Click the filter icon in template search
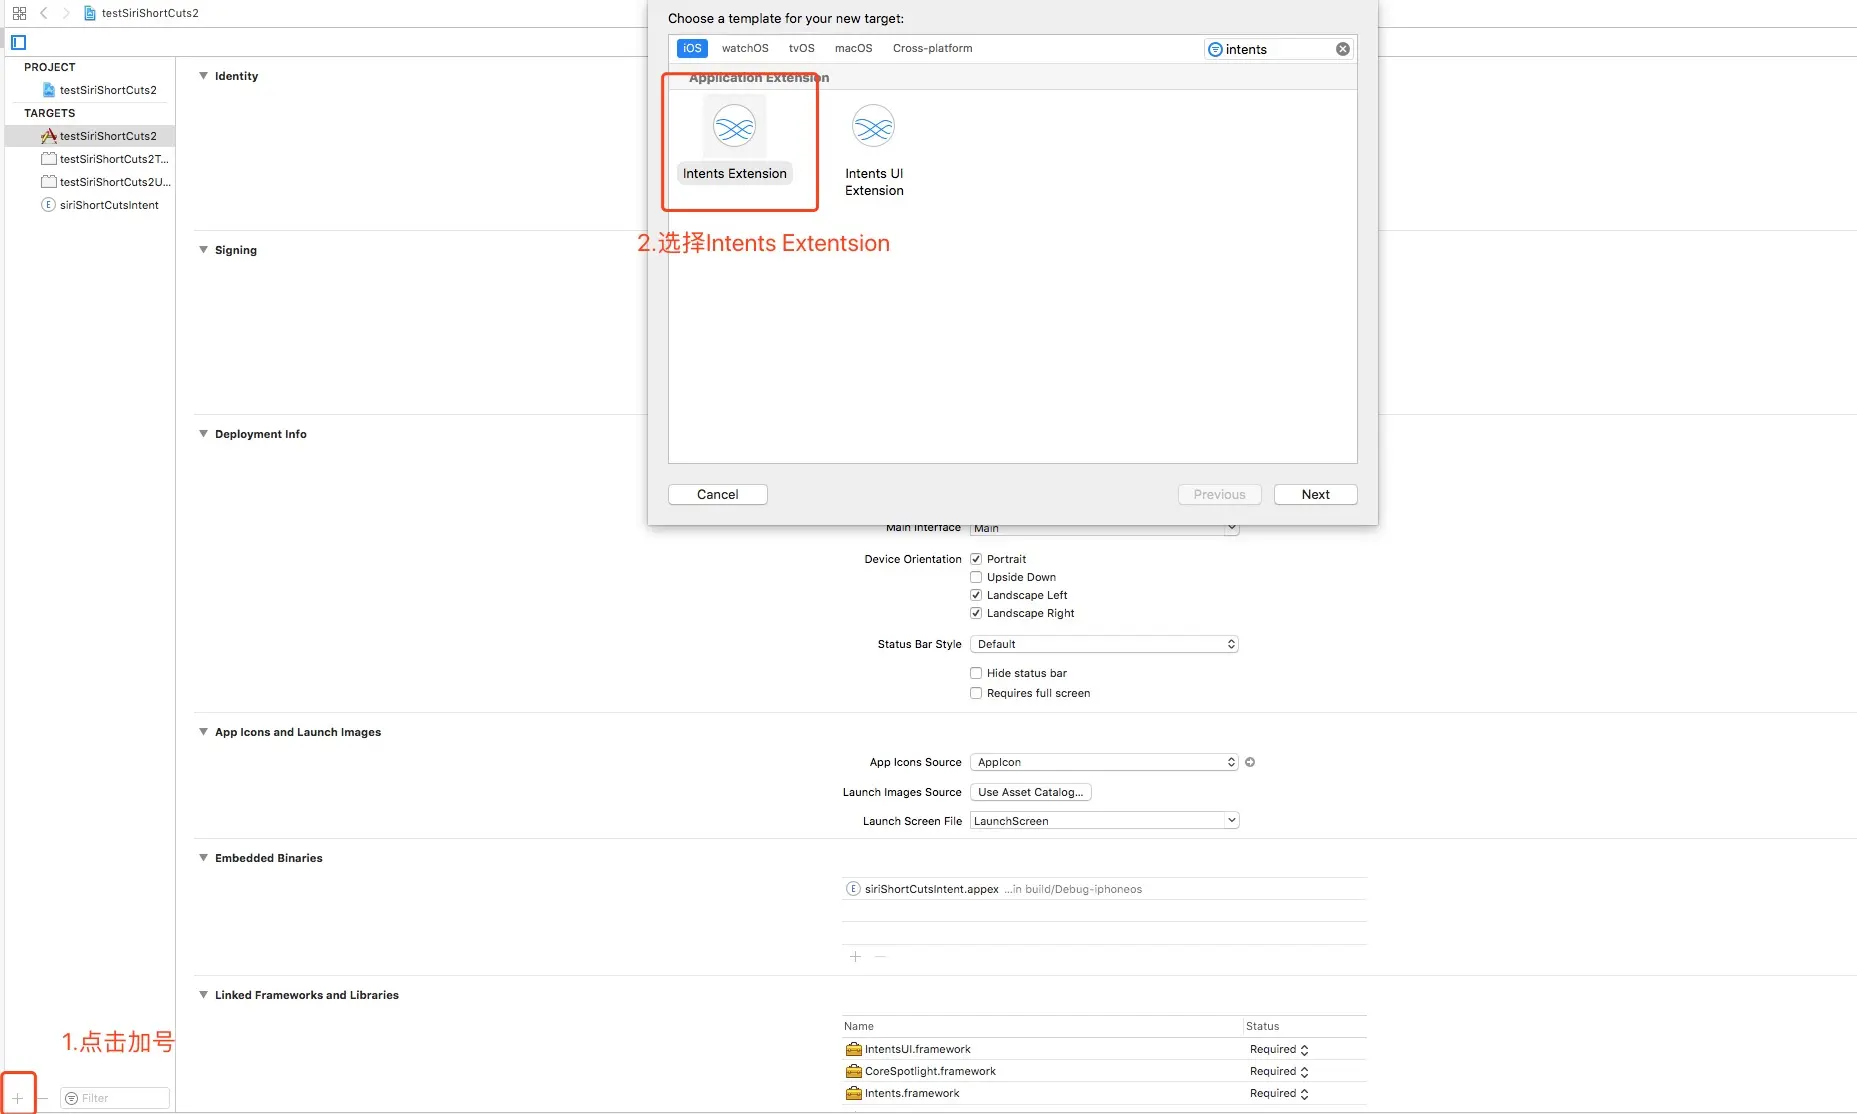1857x1114 pixels. (x=1215, y=49)
